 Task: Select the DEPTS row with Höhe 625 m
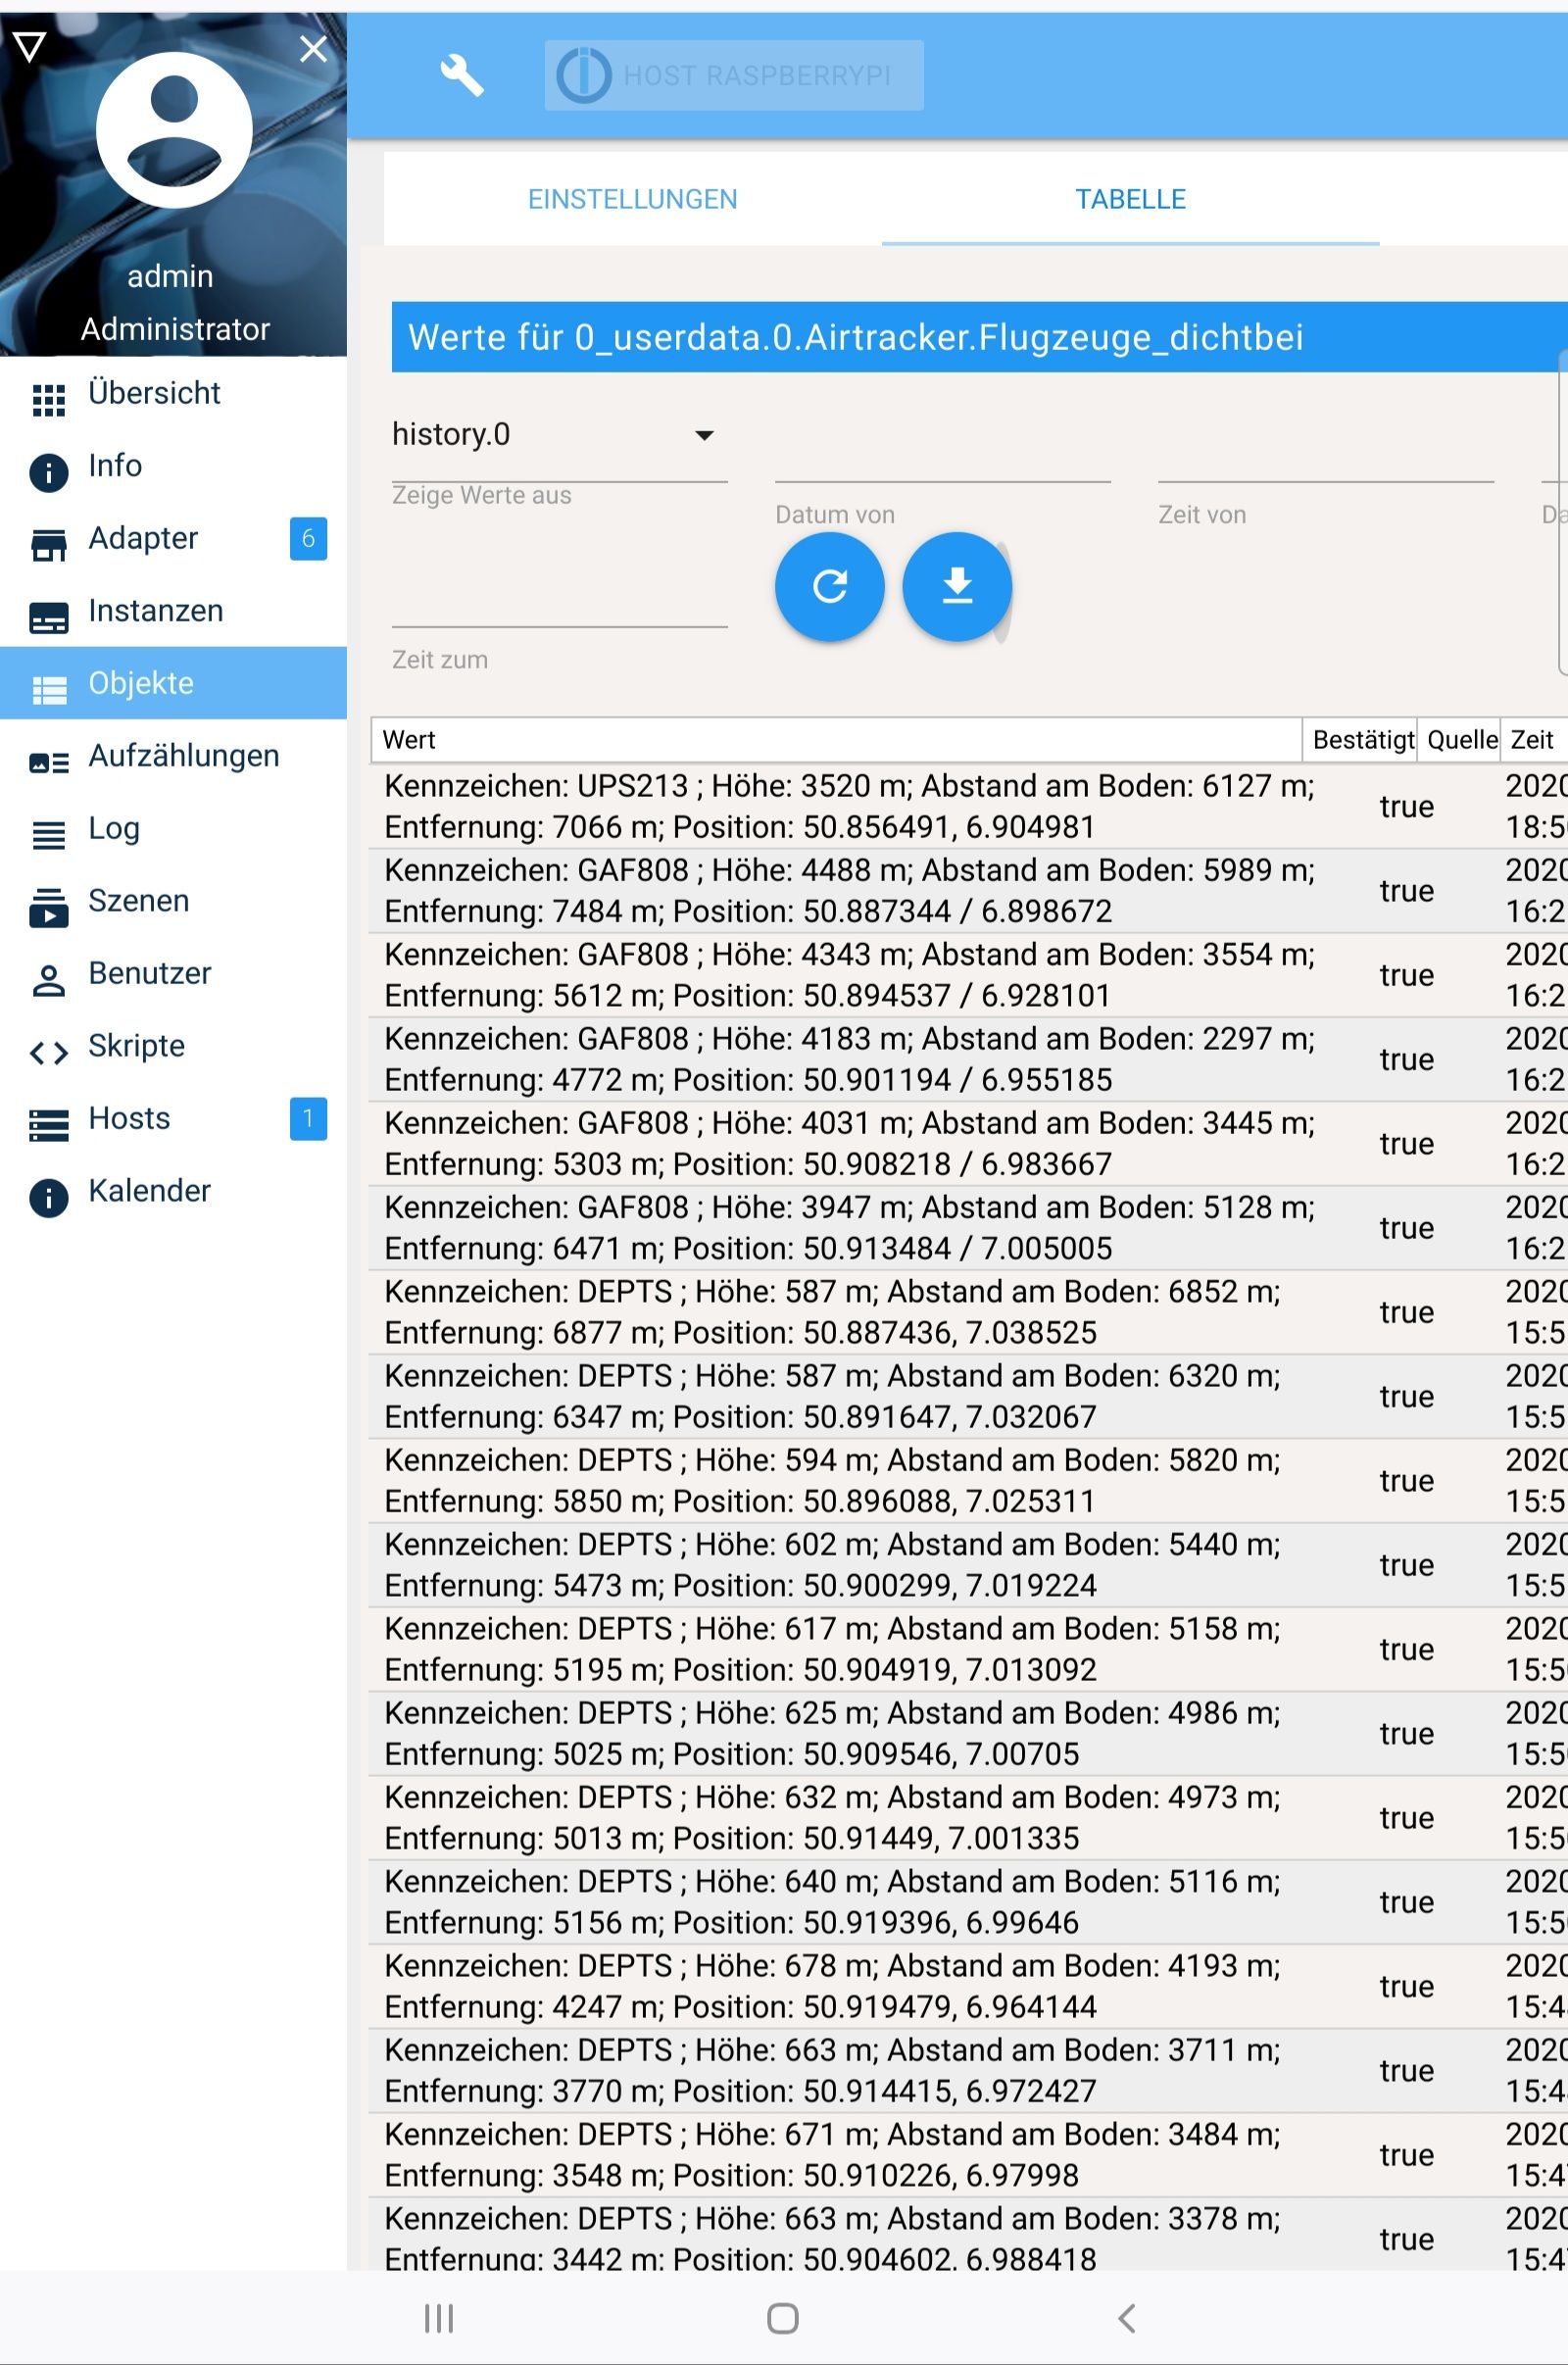tap(968, 1733)
